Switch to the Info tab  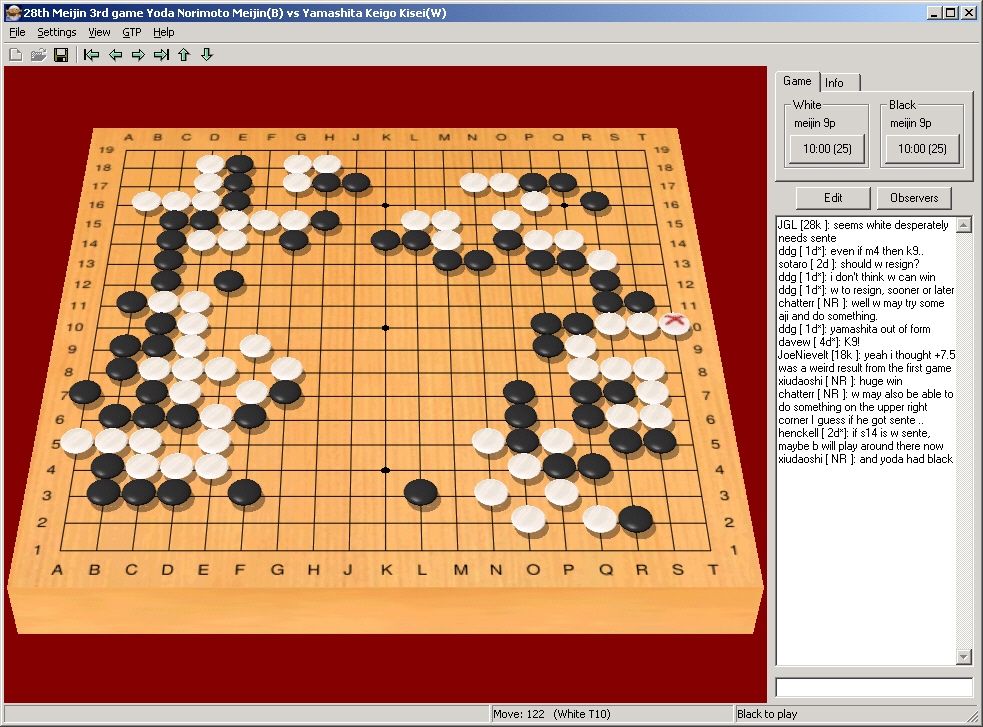834,83
